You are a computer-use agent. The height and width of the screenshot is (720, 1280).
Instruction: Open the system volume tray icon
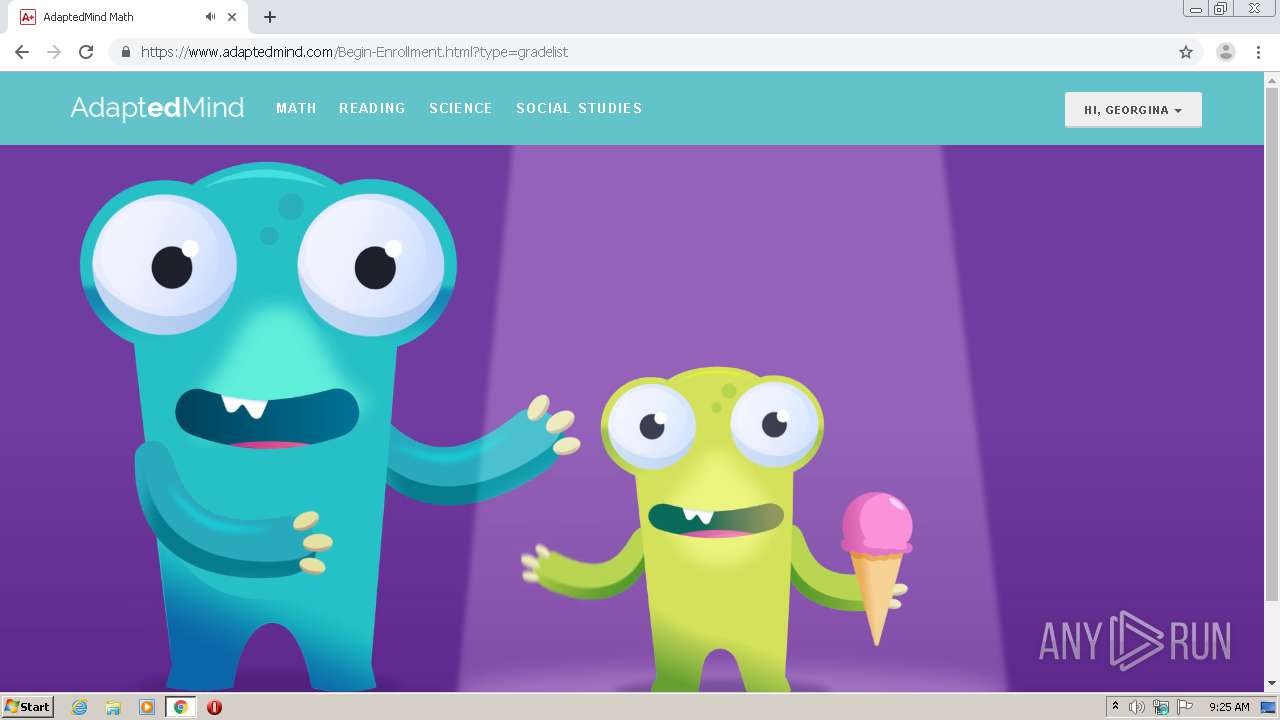pos(1137,707)
